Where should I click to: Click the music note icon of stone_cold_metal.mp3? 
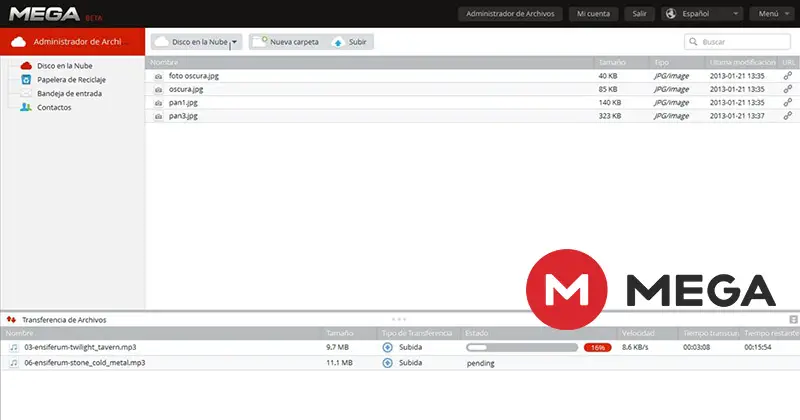pyautogui.click(x=14, y=363)
